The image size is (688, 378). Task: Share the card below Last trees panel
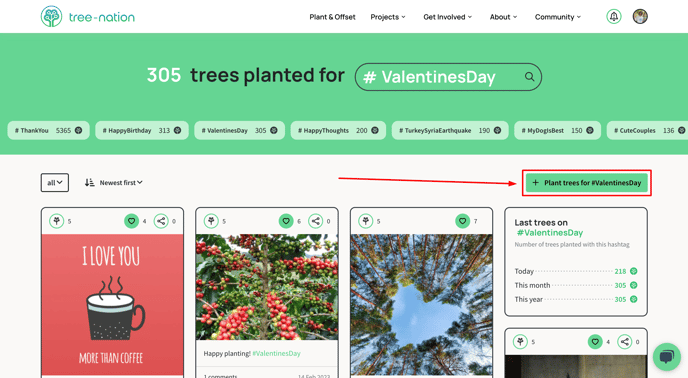tap(624, 342)
